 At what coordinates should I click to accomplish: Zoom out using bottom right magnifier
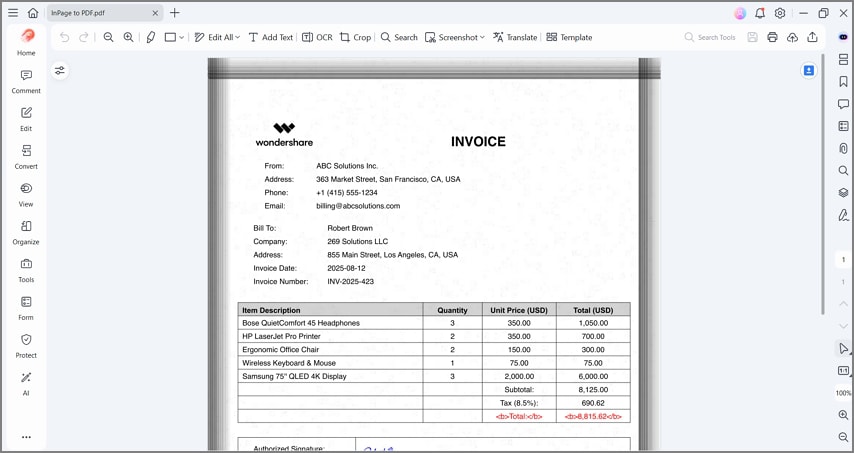coord(843,437)
